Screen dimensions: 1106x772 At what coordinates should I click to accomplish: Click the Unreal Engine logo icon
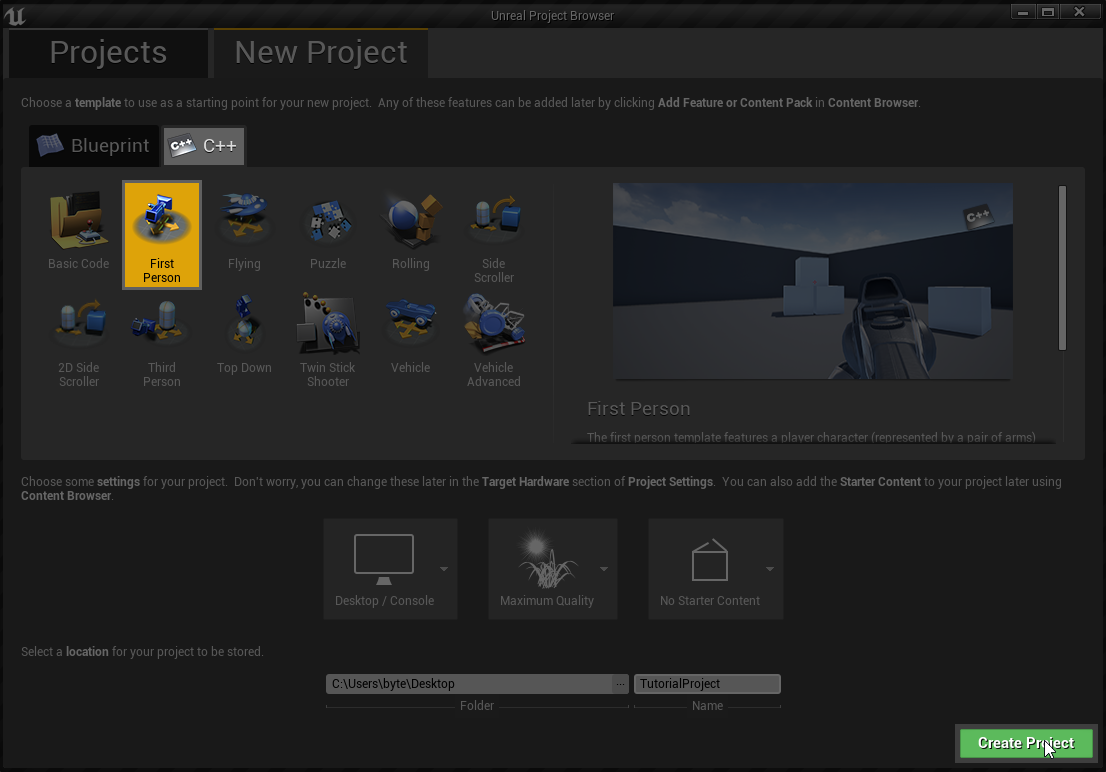(15, 16)
